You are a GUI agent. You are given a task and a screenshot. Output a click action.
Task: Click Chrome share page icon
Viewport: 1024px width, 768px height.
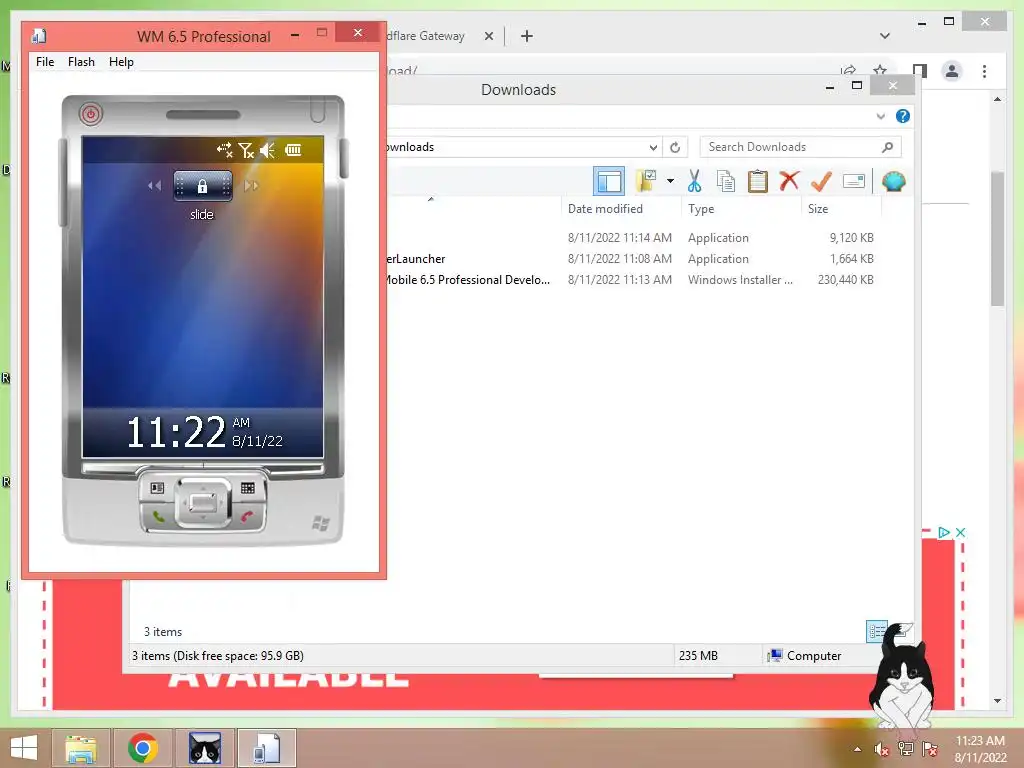pyautogui.click(x=848, y=70)
